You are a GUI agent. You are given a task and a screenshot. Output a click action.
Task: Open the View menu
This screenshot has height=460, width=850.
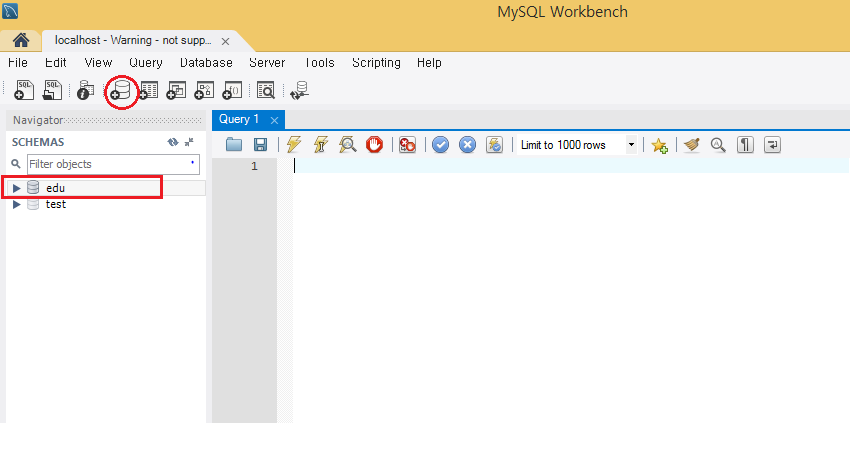(x=98, y=63)
